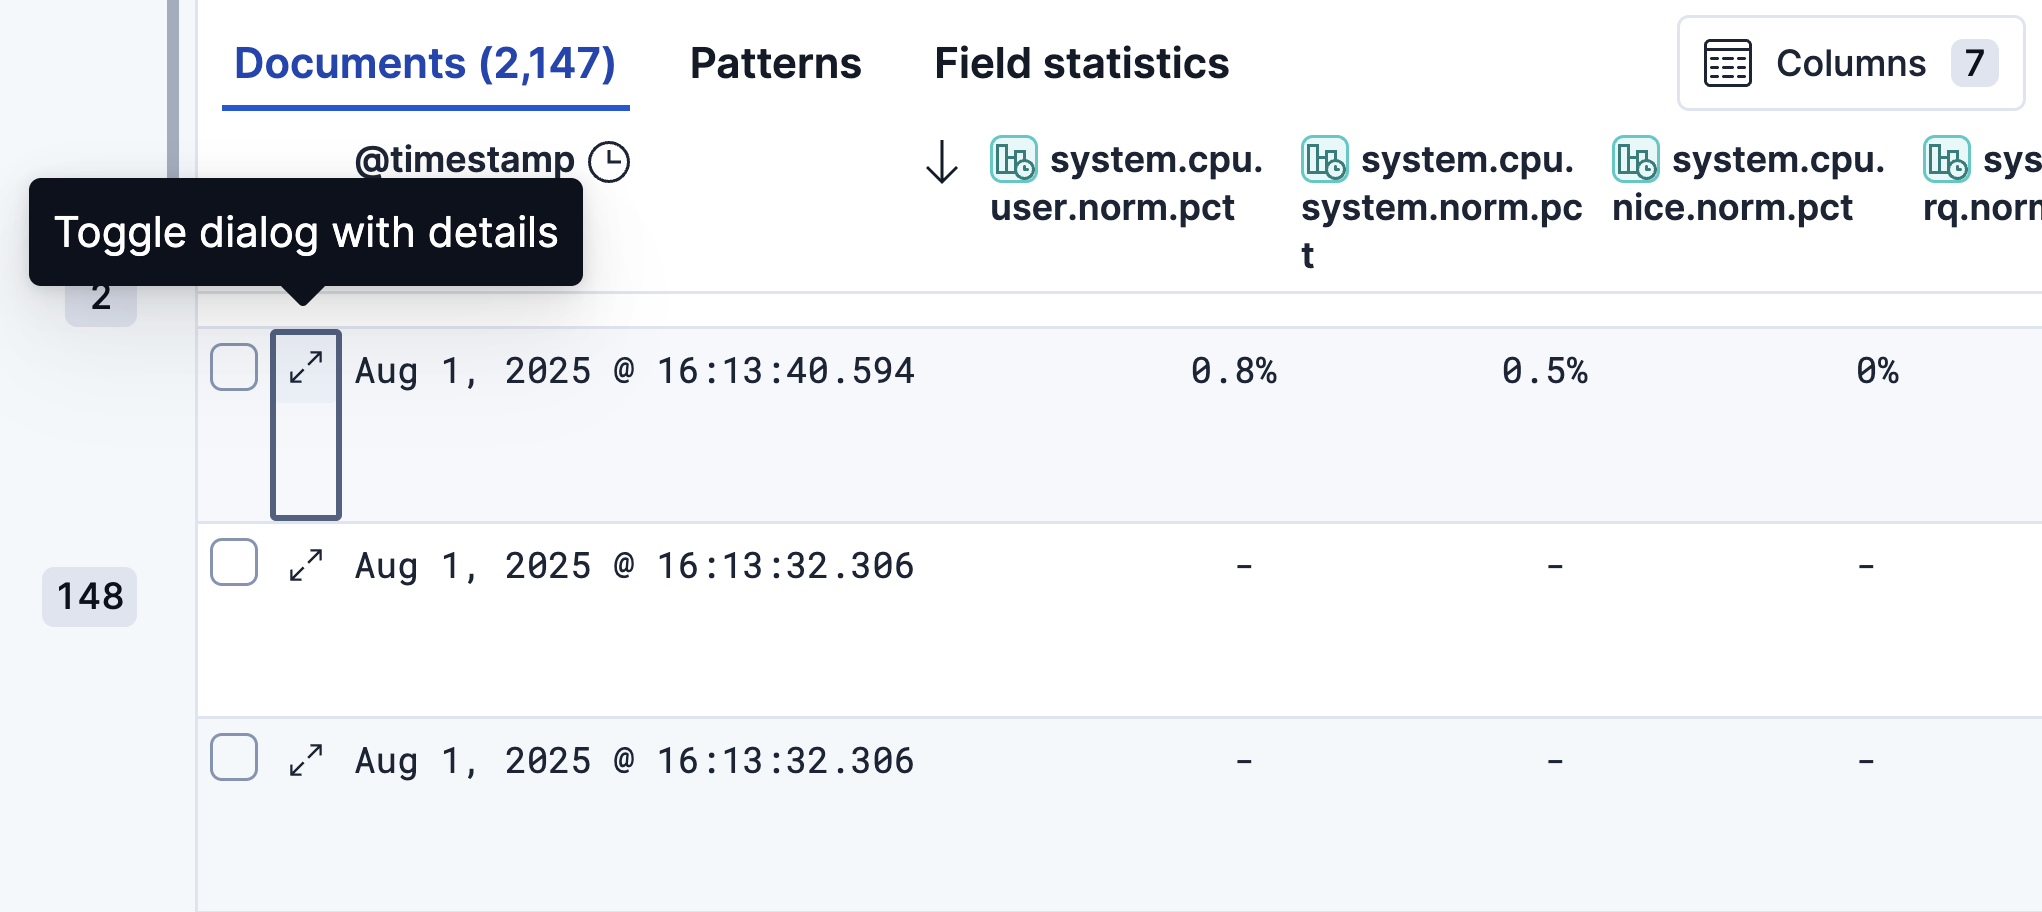This screenshot has width=2042, height=912.
Task: Toggle dialog with details for the first document
Action: point(305,369)
